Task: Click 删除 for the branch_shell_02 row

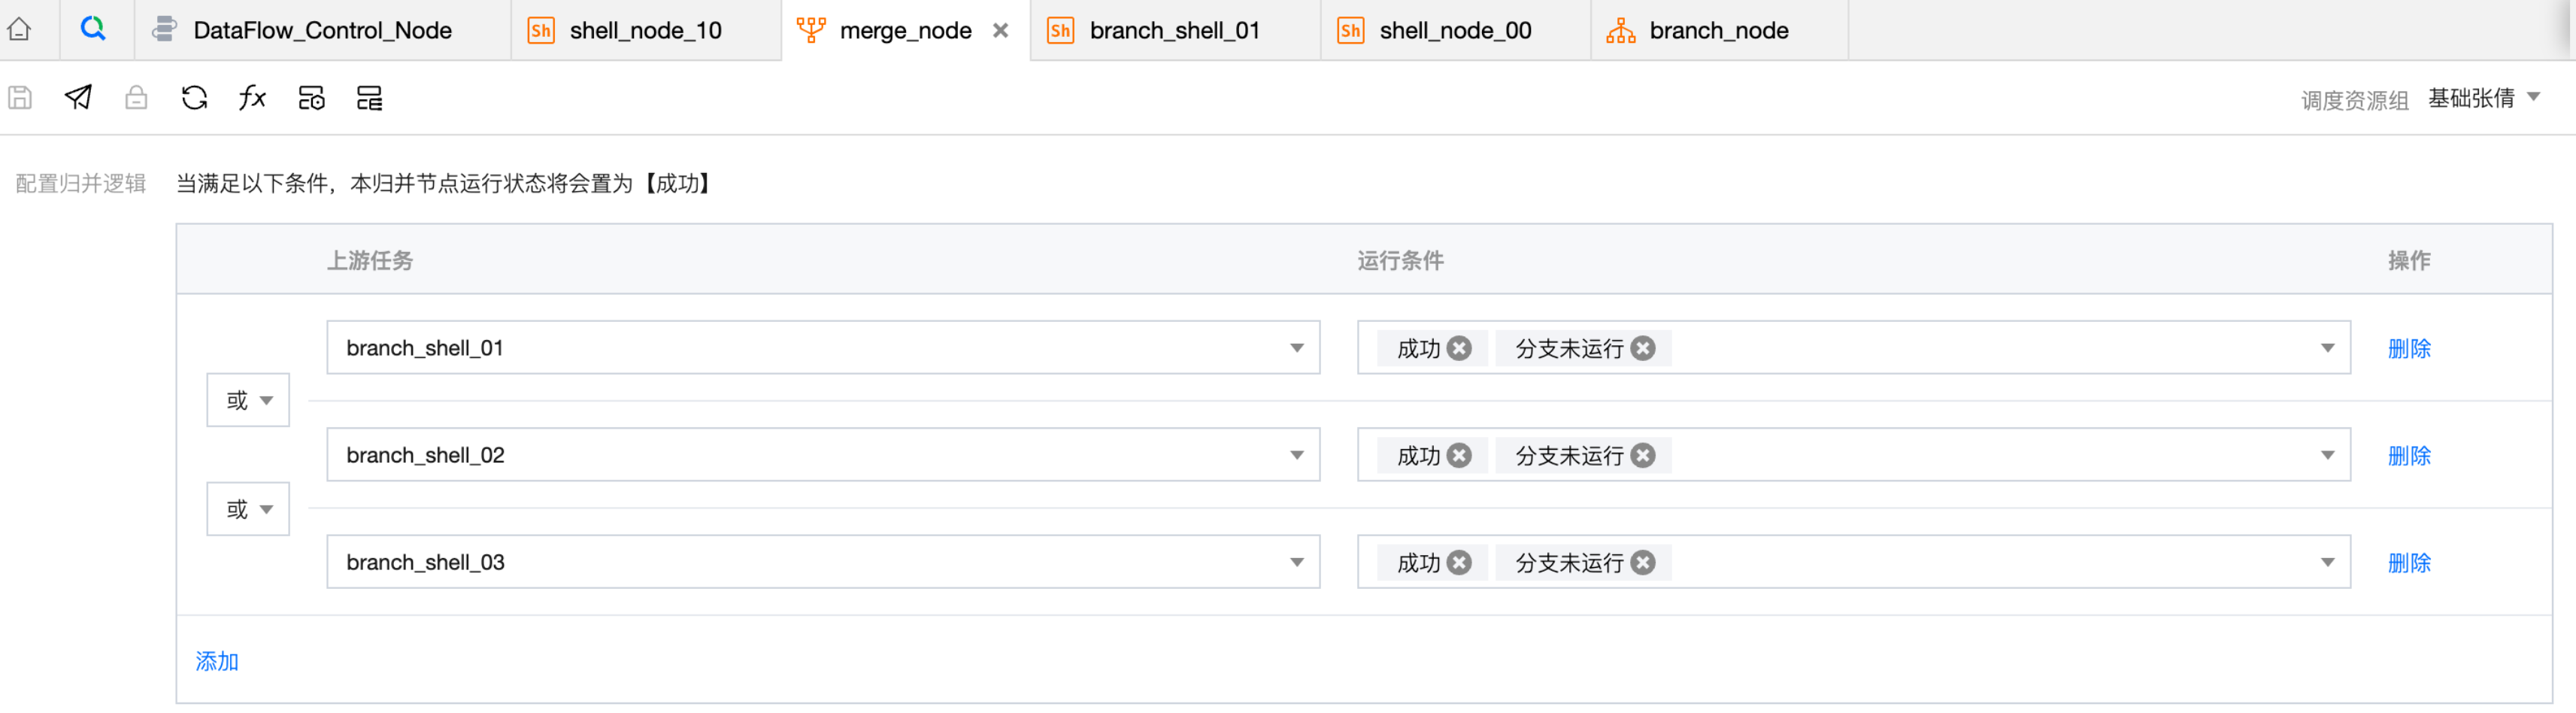Action: (2408, 456)
